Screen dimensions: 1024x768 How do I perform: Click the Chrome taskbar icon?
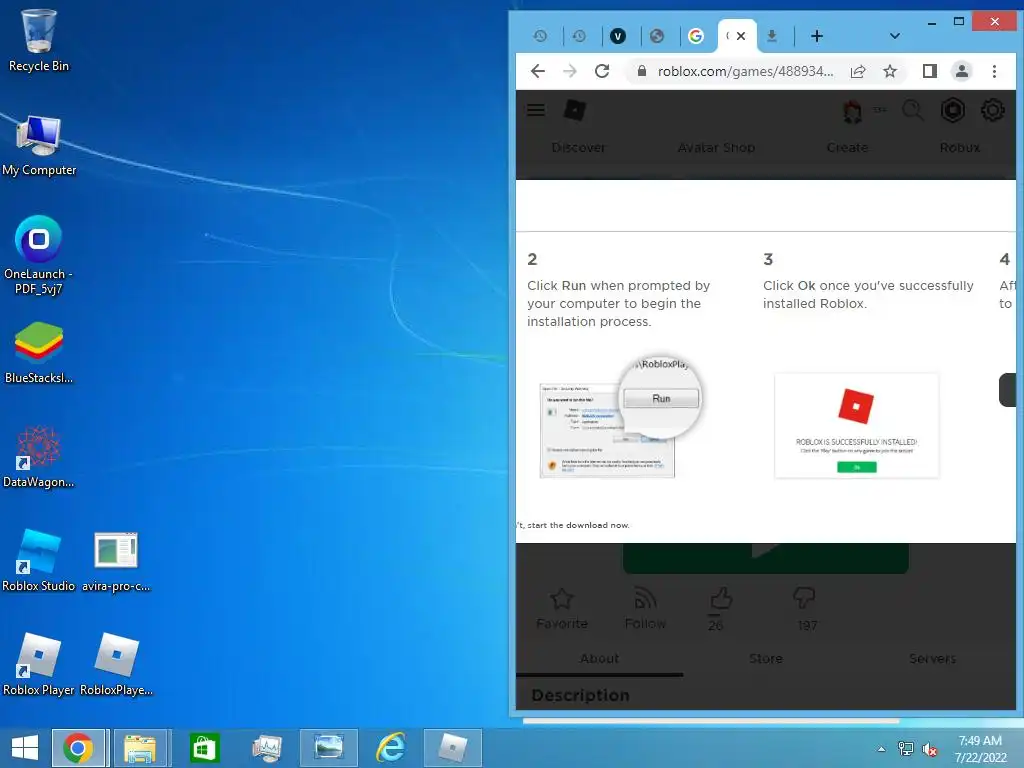point(78,748)
